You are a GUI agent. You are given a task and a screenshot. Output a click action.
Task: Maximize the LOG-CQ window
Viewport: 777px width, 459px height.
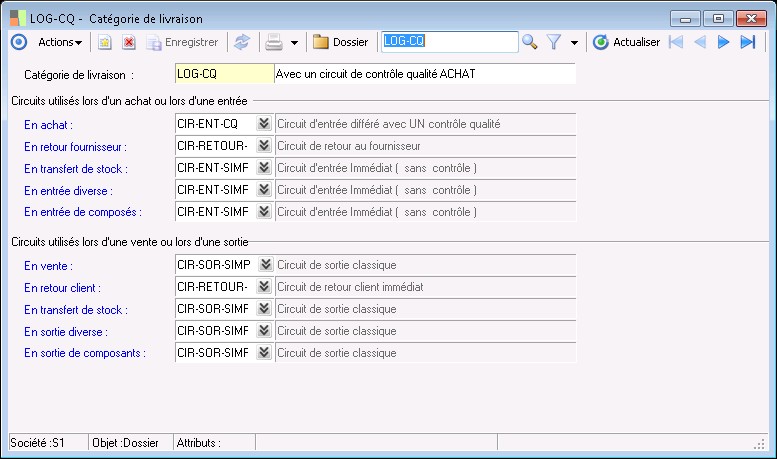tap(718, 19)
